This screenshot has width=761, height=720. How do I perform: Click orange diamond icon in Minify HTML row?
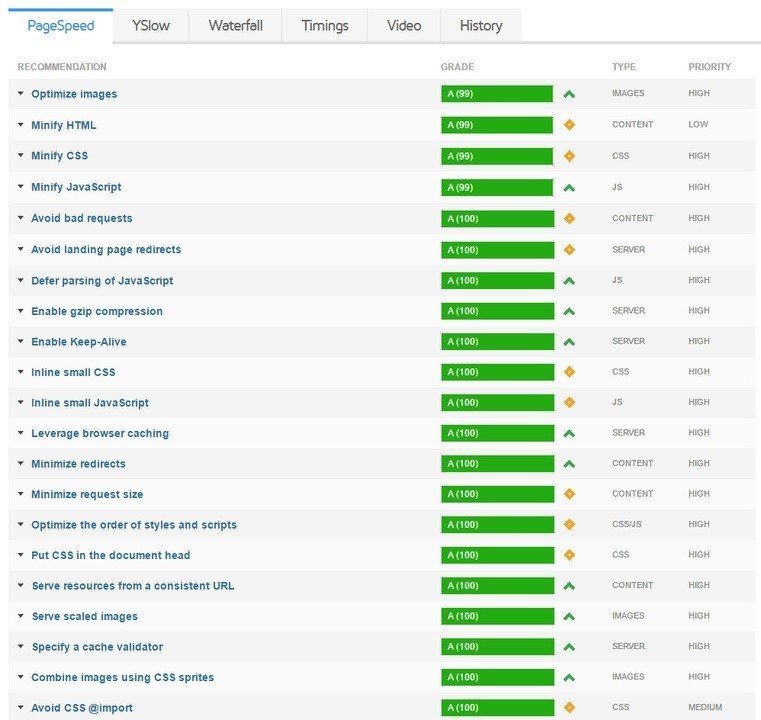(x=569, y=125)
